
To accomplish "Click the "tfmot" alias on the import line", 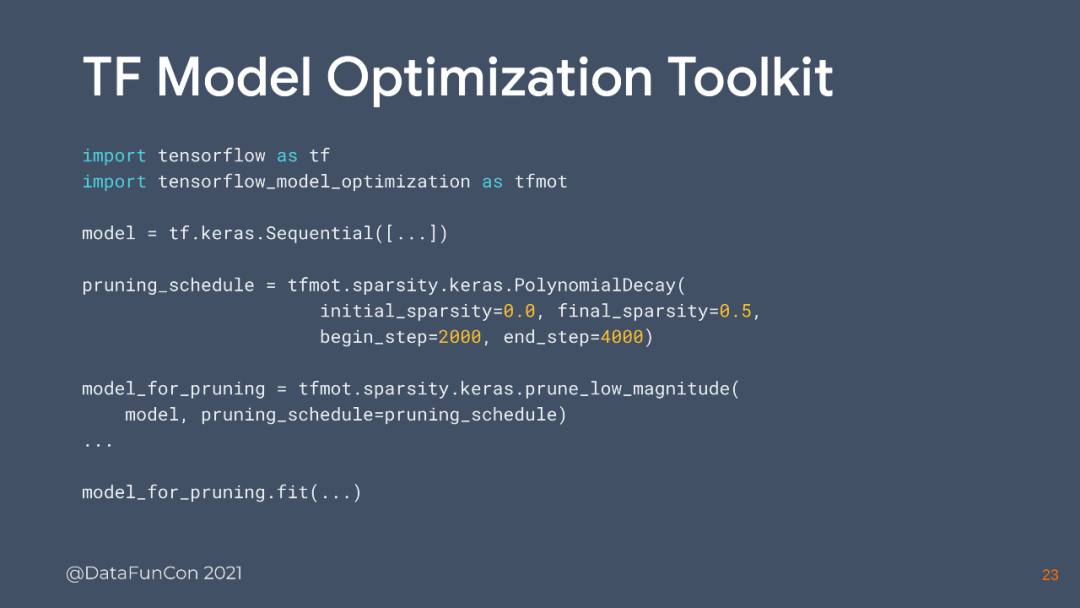I will (540, 182).
